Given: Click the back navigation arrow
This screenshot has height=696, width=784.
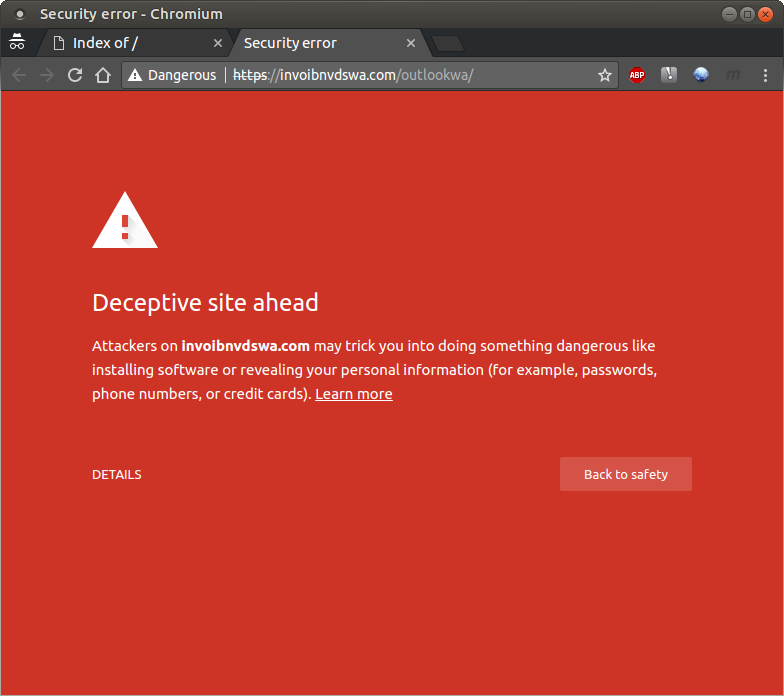Looking at the screenshot, I should (x=19, y=75).
